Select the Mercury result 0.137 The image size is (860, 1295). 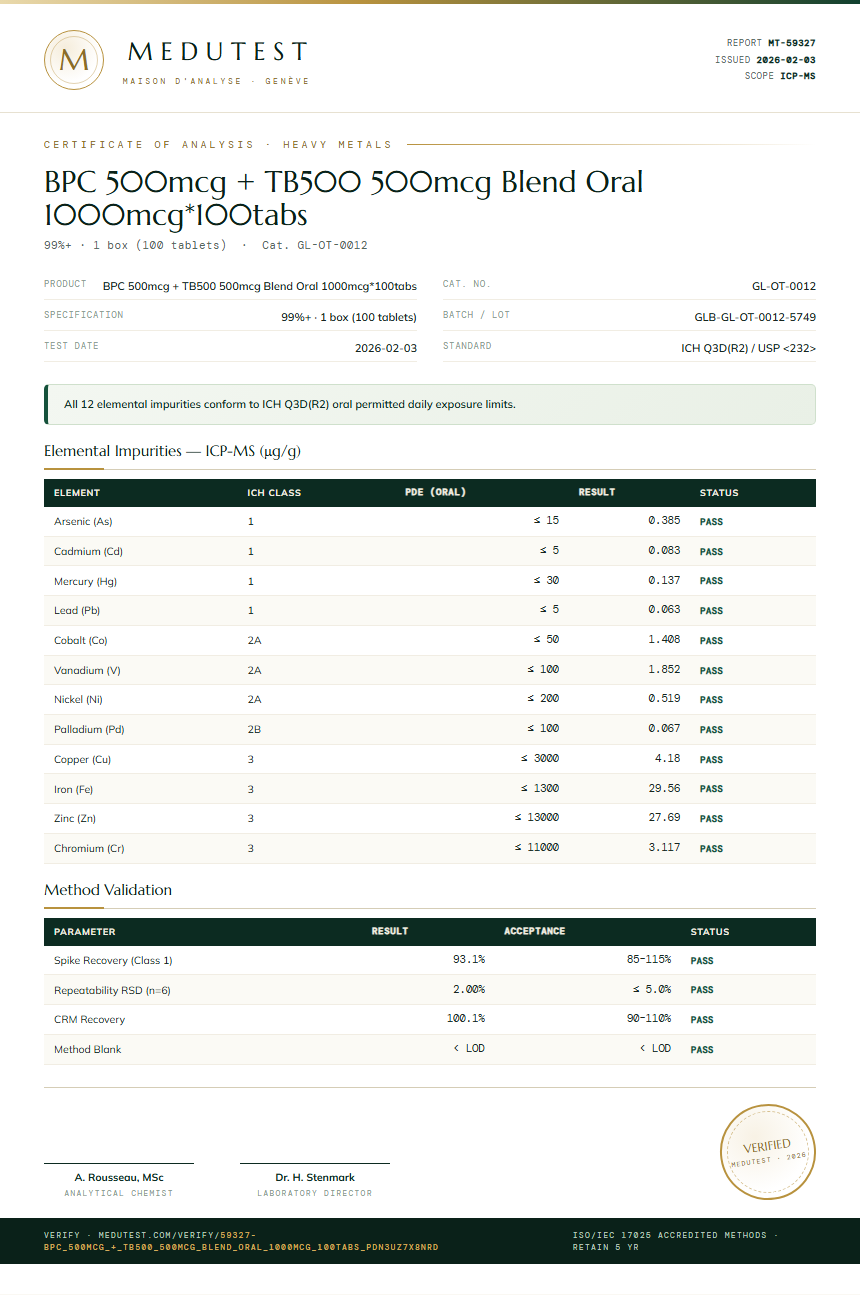(x=664, y=580)
